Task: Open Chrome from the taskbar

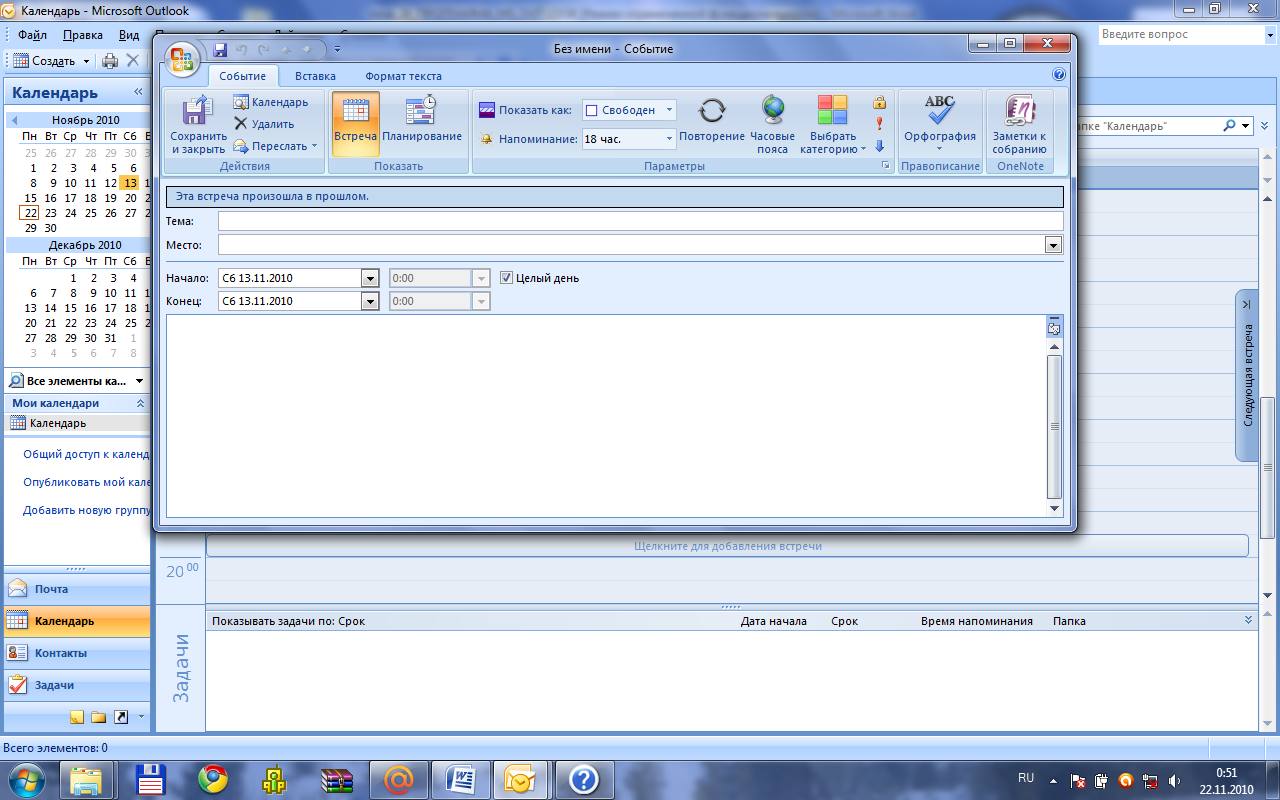Action: (x=213, y=779)
